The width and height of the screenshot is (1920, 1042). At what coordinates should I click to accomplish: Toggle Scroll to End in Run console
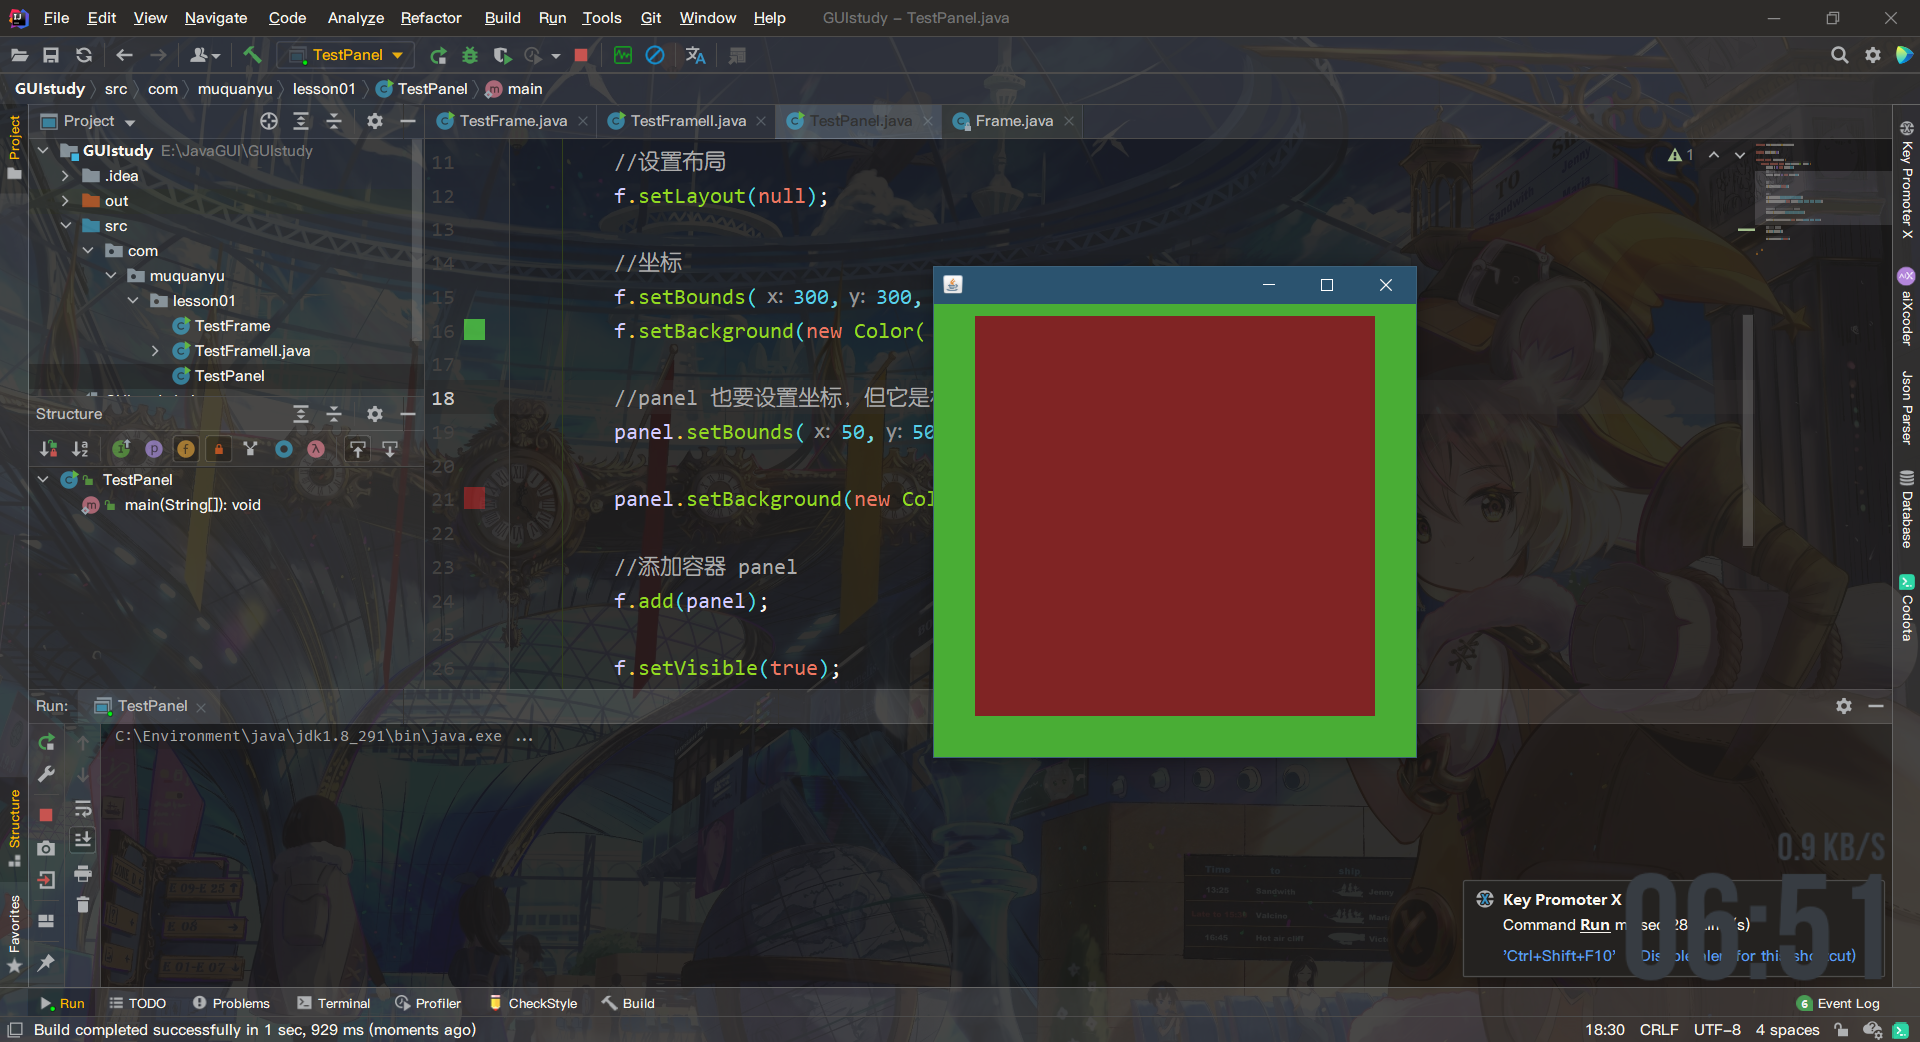[x=83, y=840]
